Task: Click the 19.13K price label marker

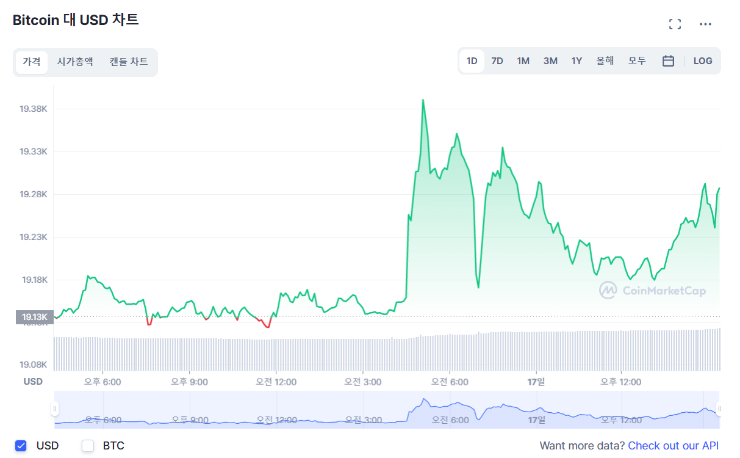Action: coord(33,317)
